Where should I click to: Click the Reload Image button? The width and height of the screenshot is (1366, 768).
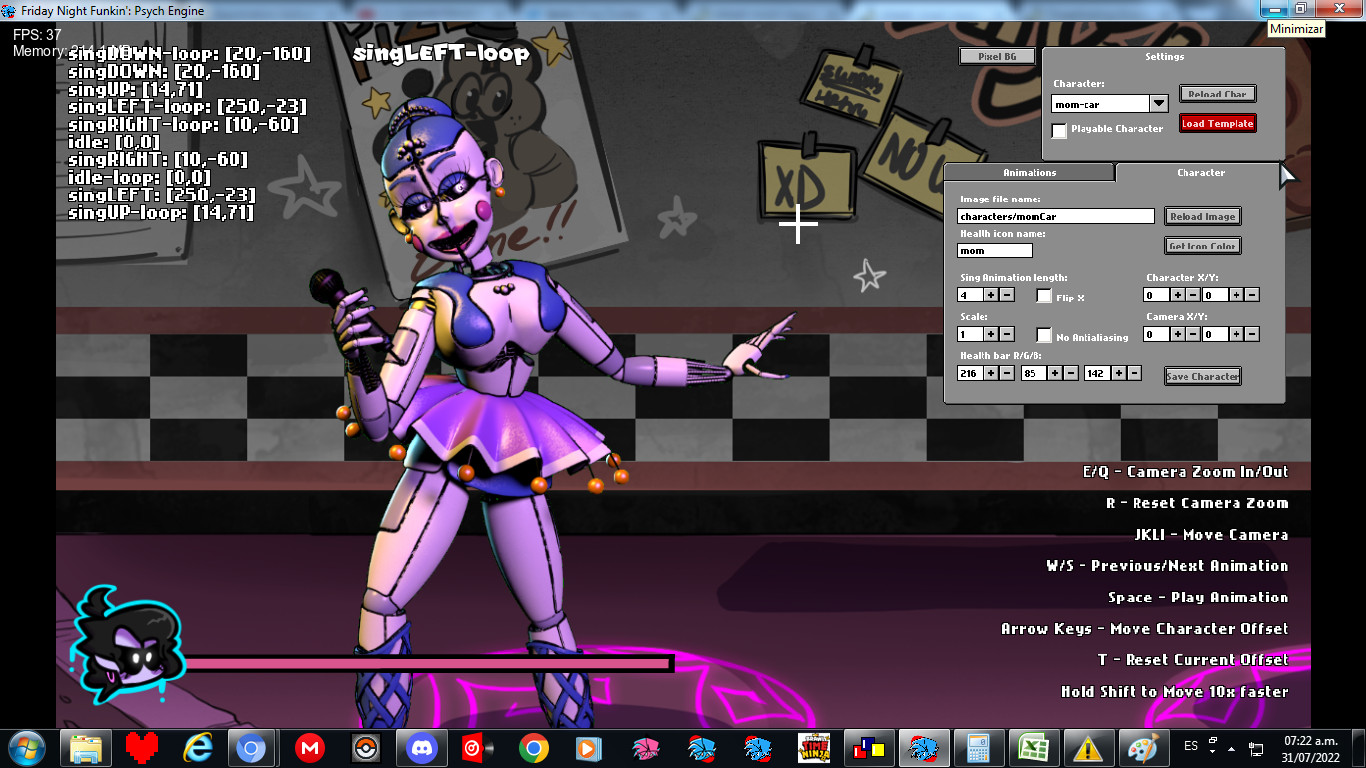(x=1203, y=216)
